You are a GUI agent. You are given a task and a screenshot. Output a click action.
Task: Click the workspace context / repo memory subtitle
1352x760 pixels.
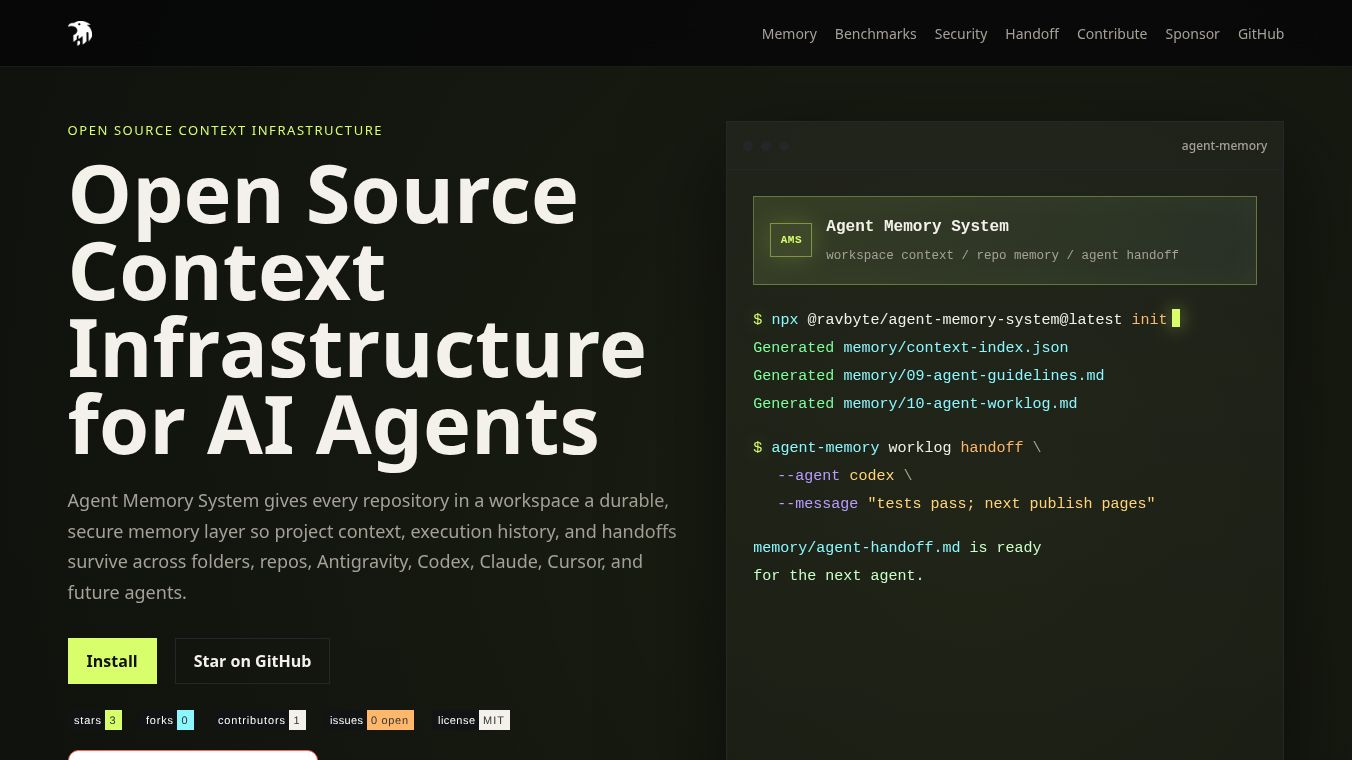click(x=1002, y=255)
